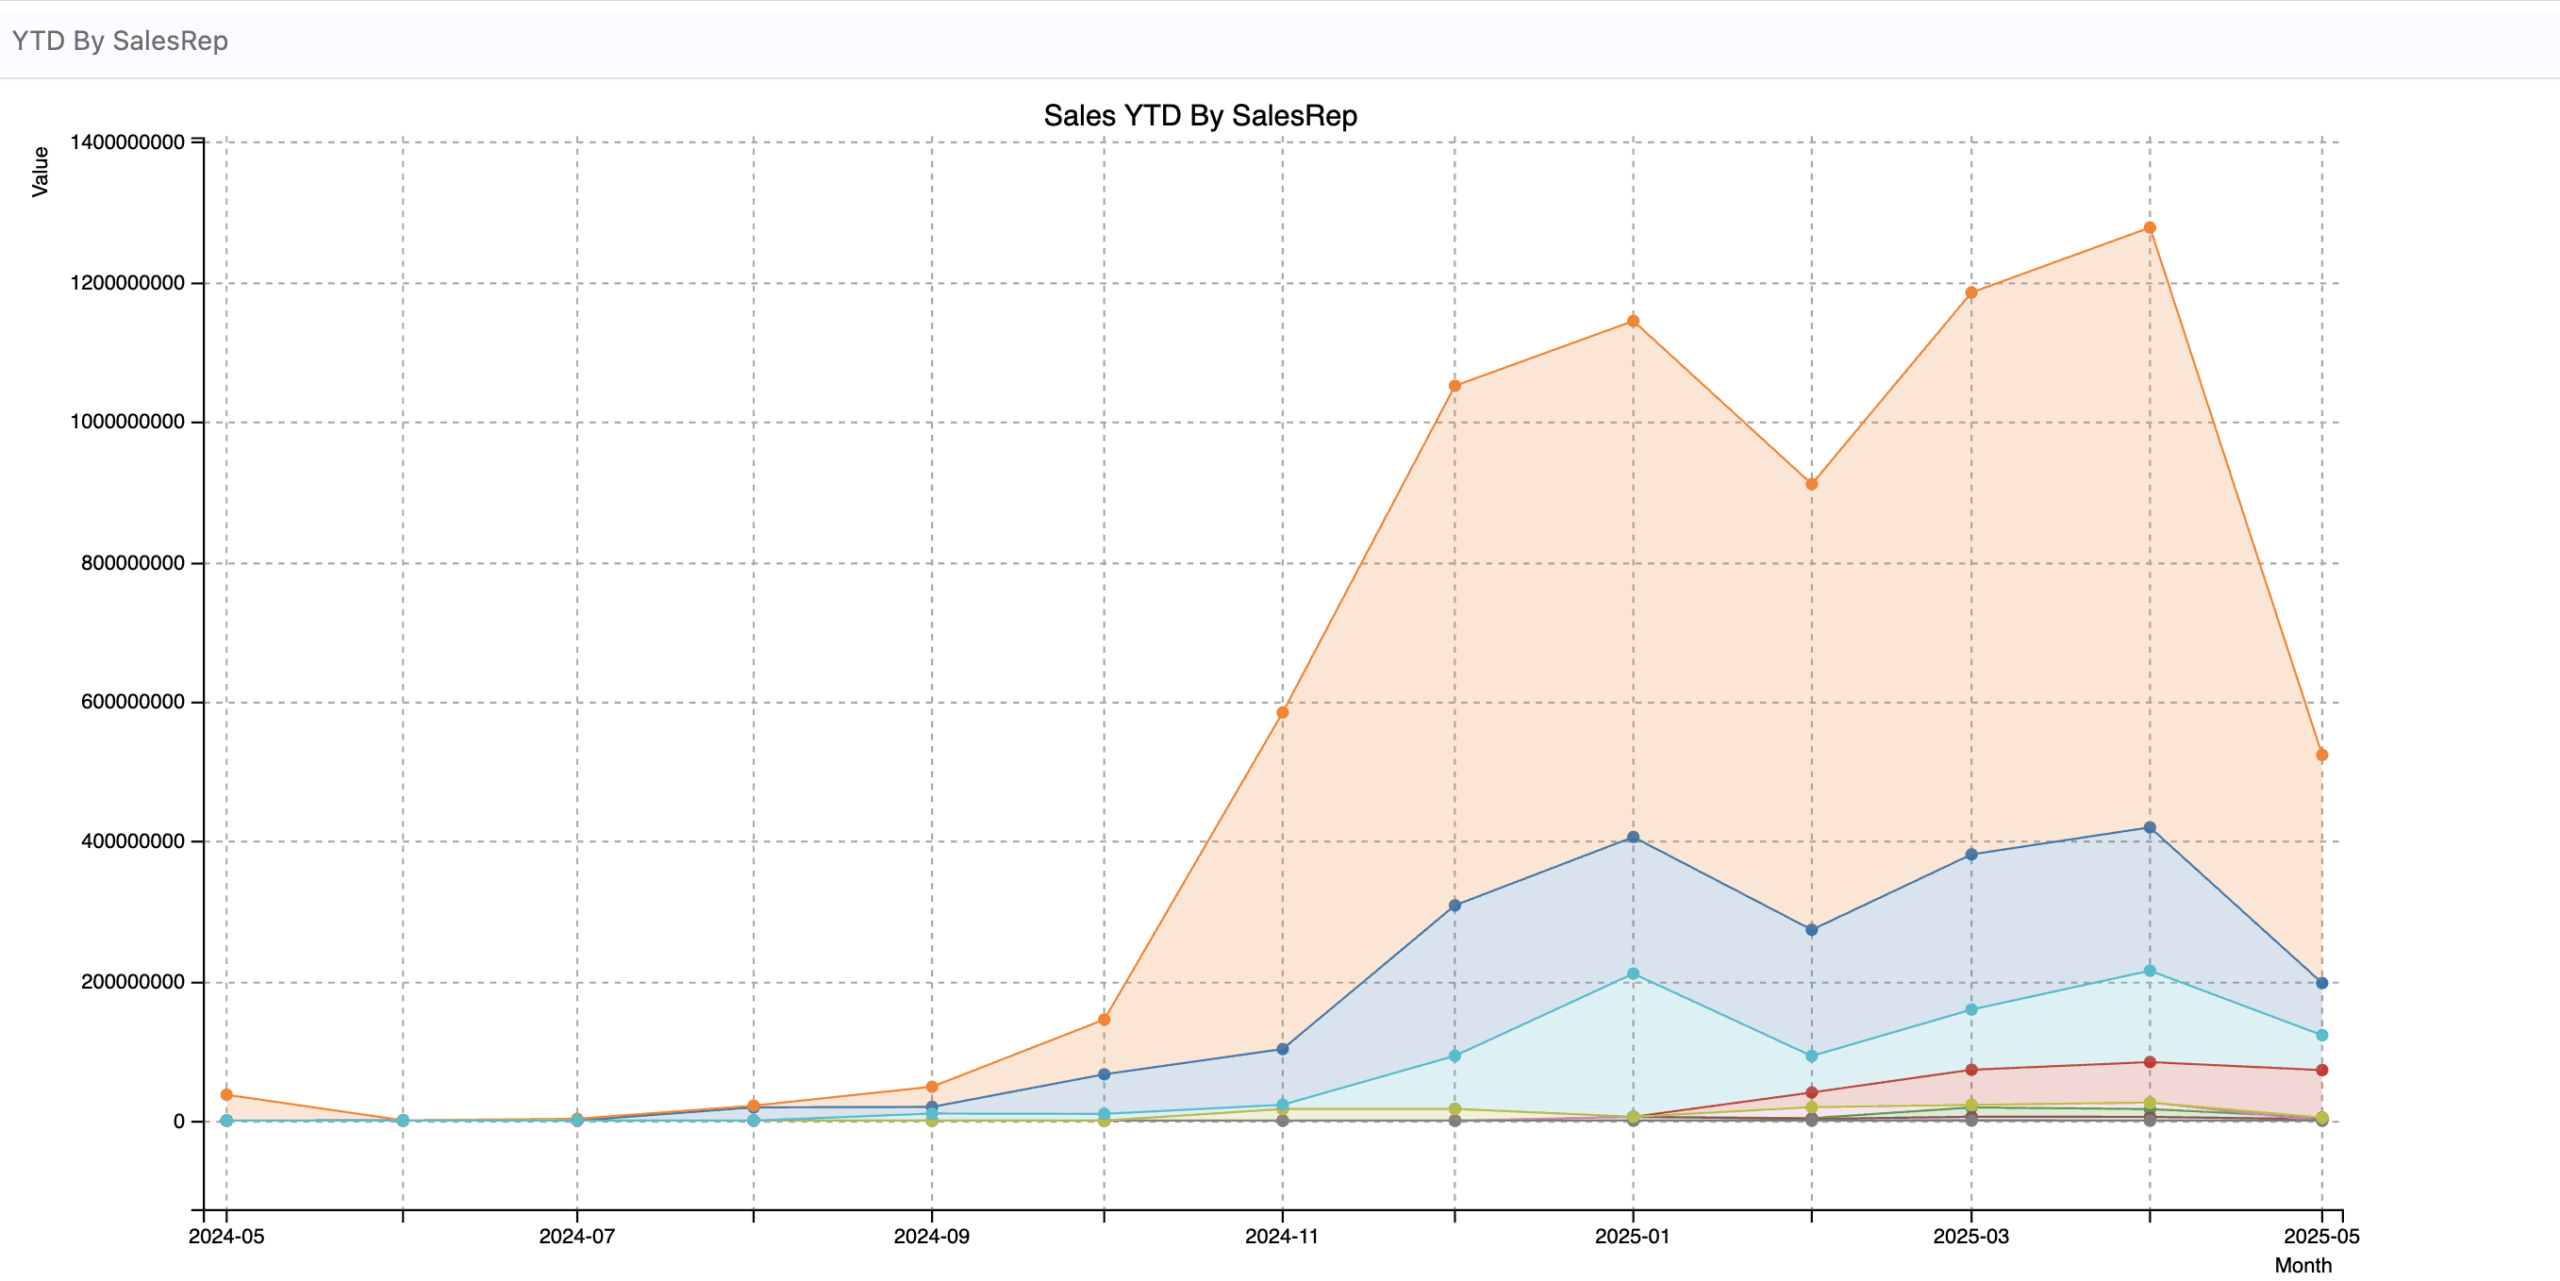The height and width of the screenshot is (1281, 2560).
Task: Click the orange peak data point at 2025-04
Action: coord(2149,228)
